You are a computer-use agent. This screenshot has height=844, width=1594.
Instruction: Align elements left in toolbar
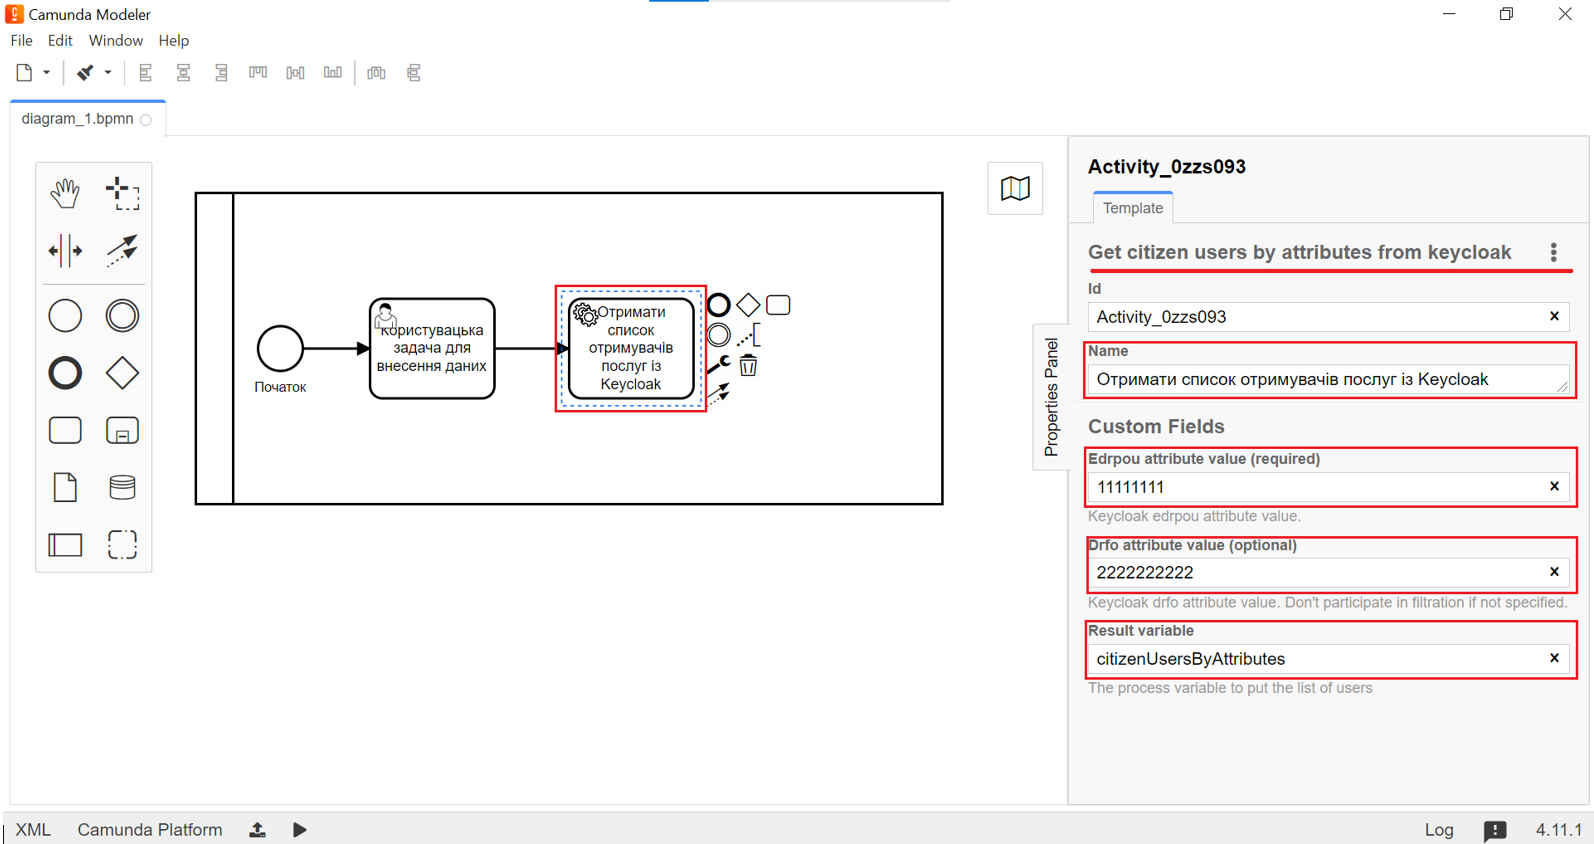[x=146, y=72]
